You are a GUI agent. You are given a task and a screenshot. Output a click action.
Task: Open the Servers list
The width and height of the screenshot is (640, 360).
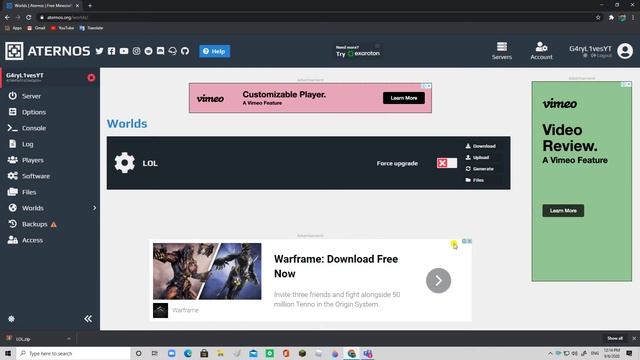(502, 51)
